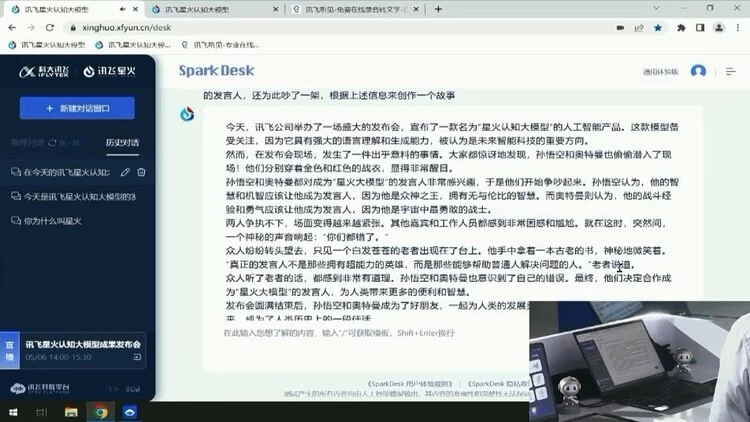Viewport: 750px width, 422px height.
Task: Open the user avatar in Spark Desk header
Action: pos(698,71)
